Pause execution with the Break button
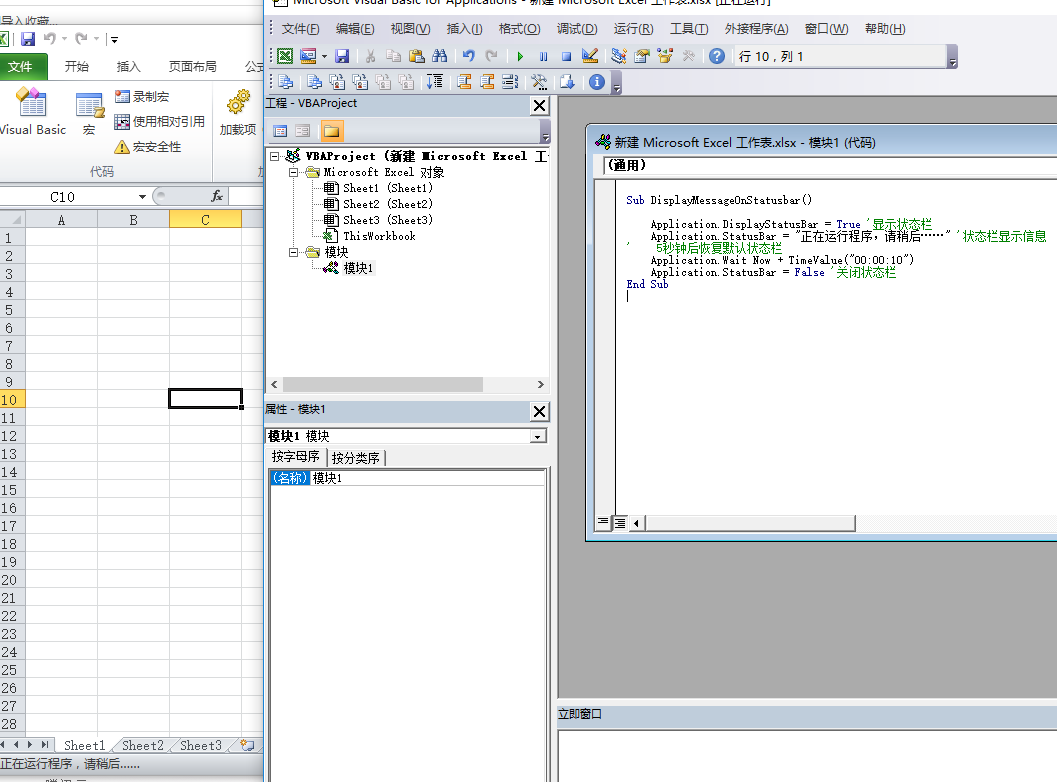1057x782 pixels. pos(543,57)
